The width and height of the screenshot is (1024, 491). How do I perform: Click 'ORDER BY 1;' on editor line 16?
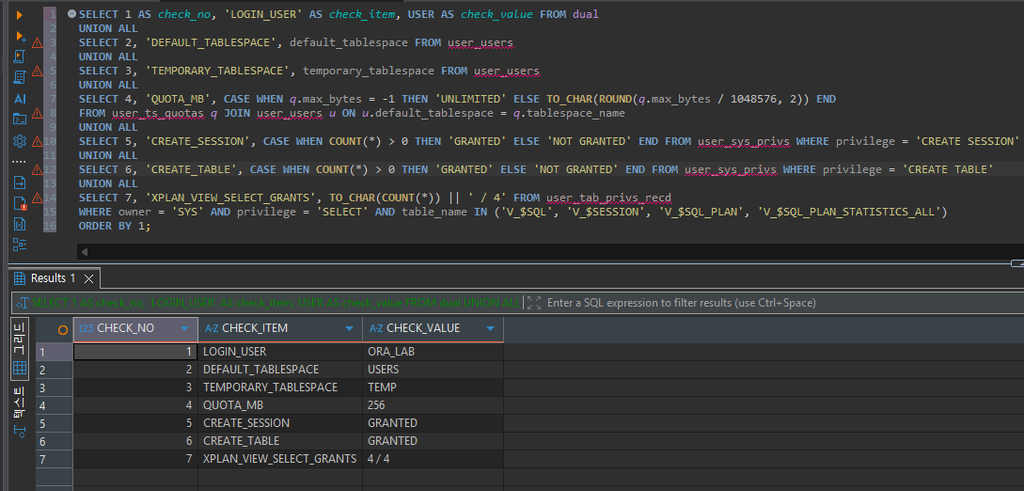(x=114, y=226)
